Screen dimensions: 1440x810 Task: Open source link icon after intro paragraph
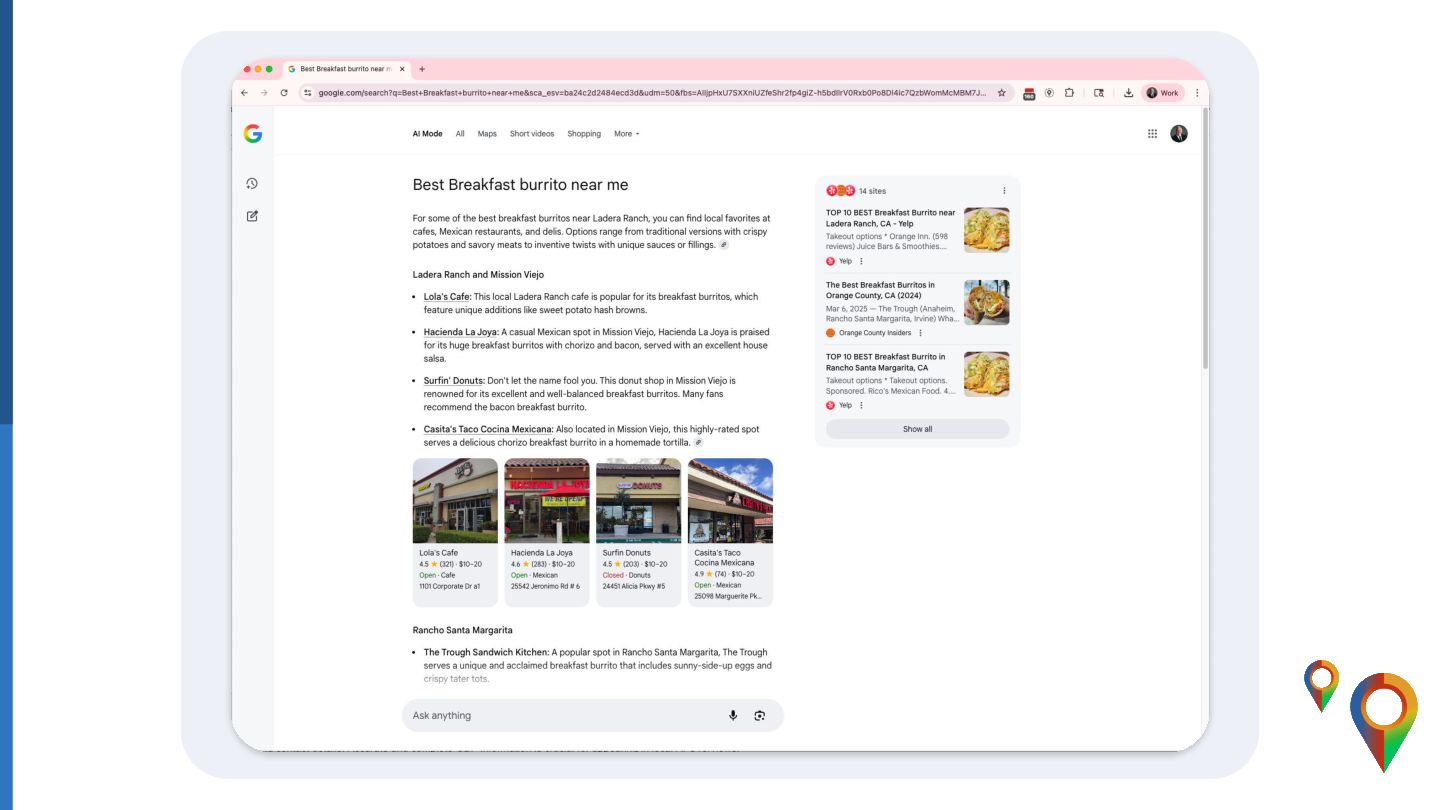(x=724, y=245)
